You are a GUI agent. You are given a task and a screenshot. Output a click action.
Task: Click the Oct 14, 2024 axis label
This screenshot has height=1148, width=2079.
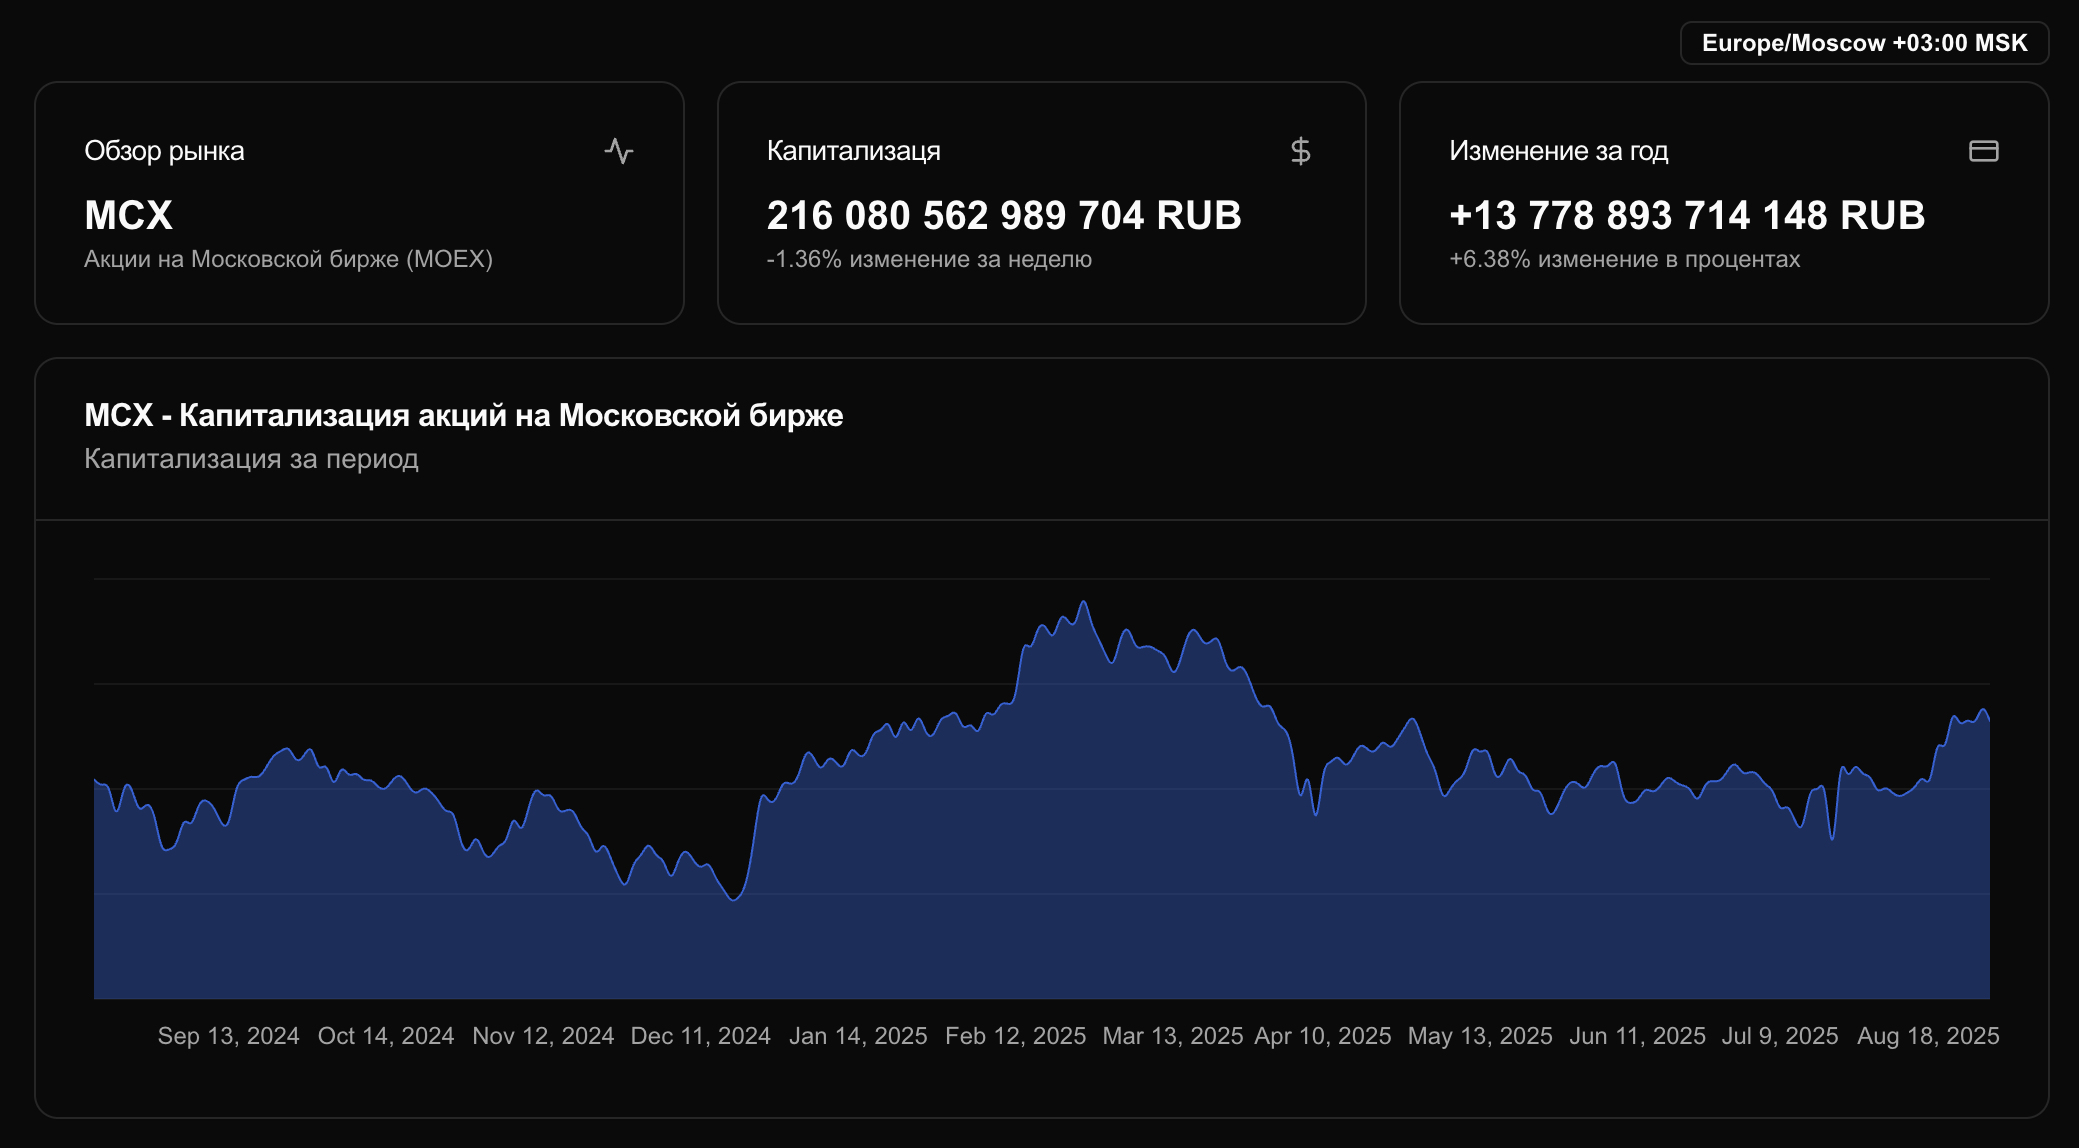385,1036
